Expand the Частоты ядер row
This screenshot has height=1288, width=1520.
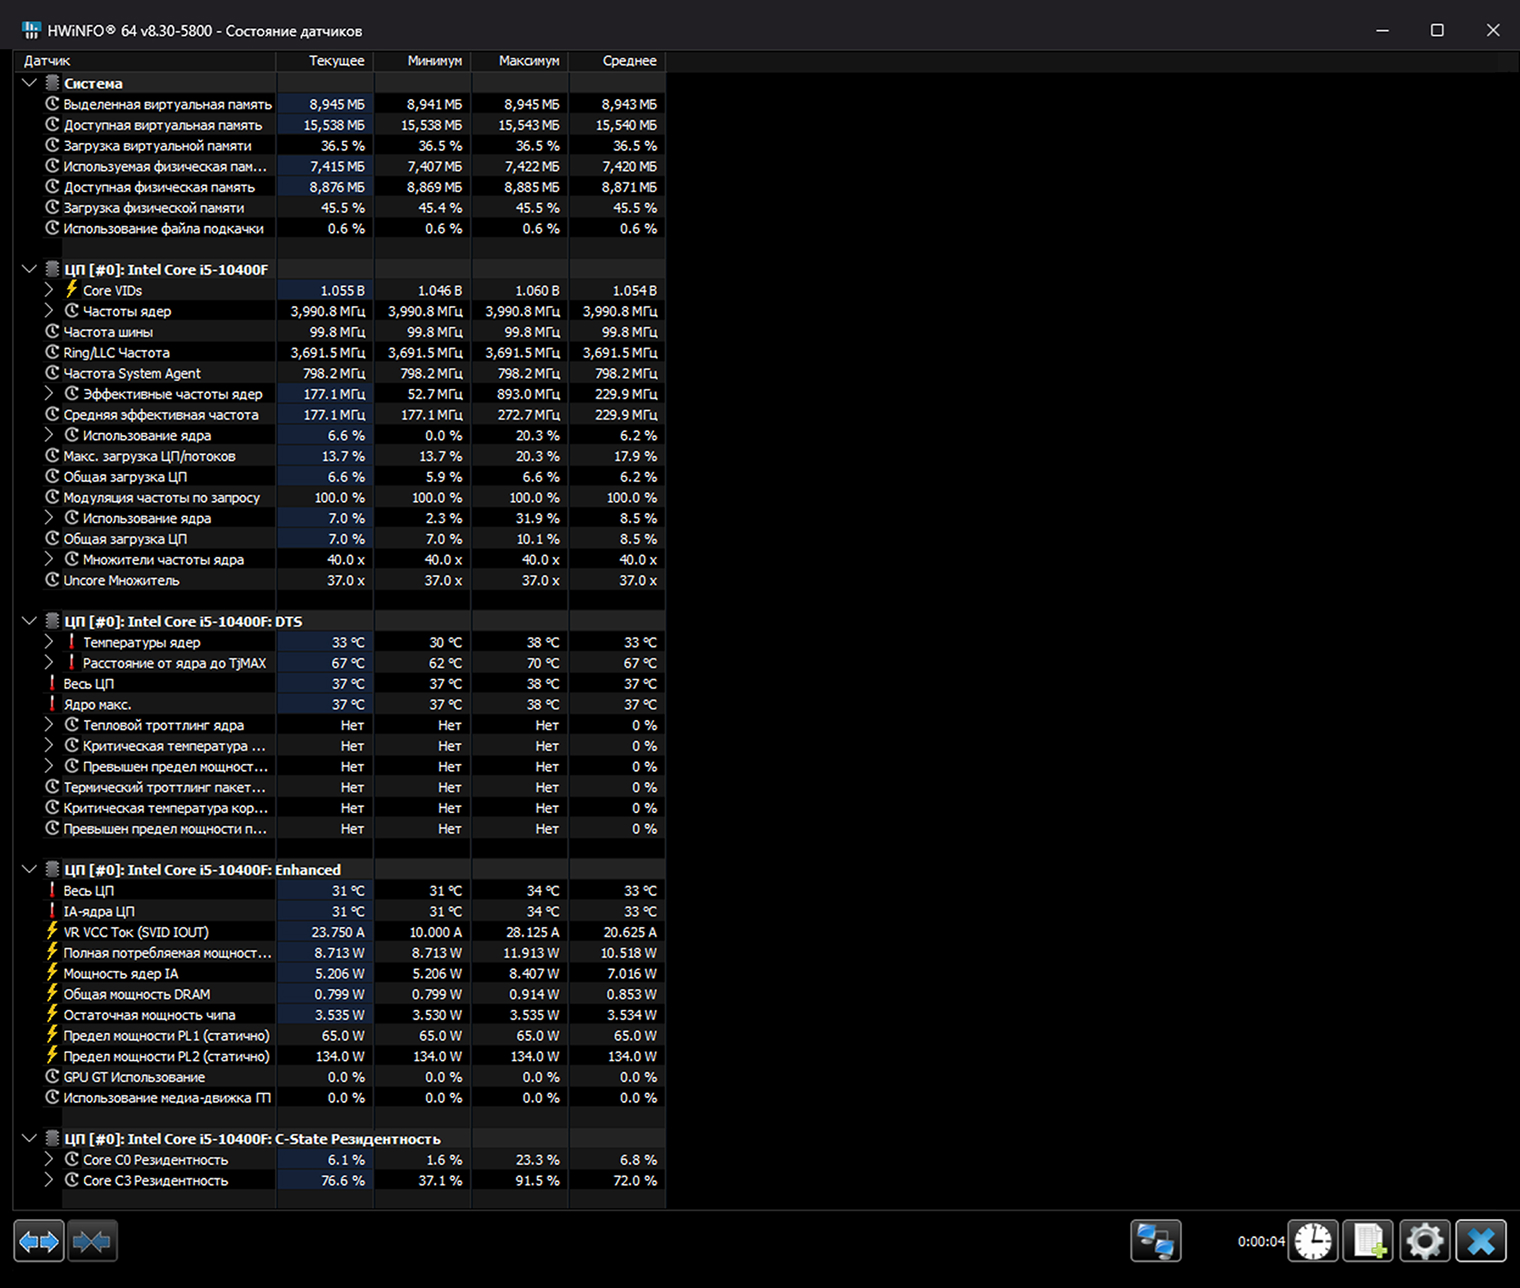[49, 311]
